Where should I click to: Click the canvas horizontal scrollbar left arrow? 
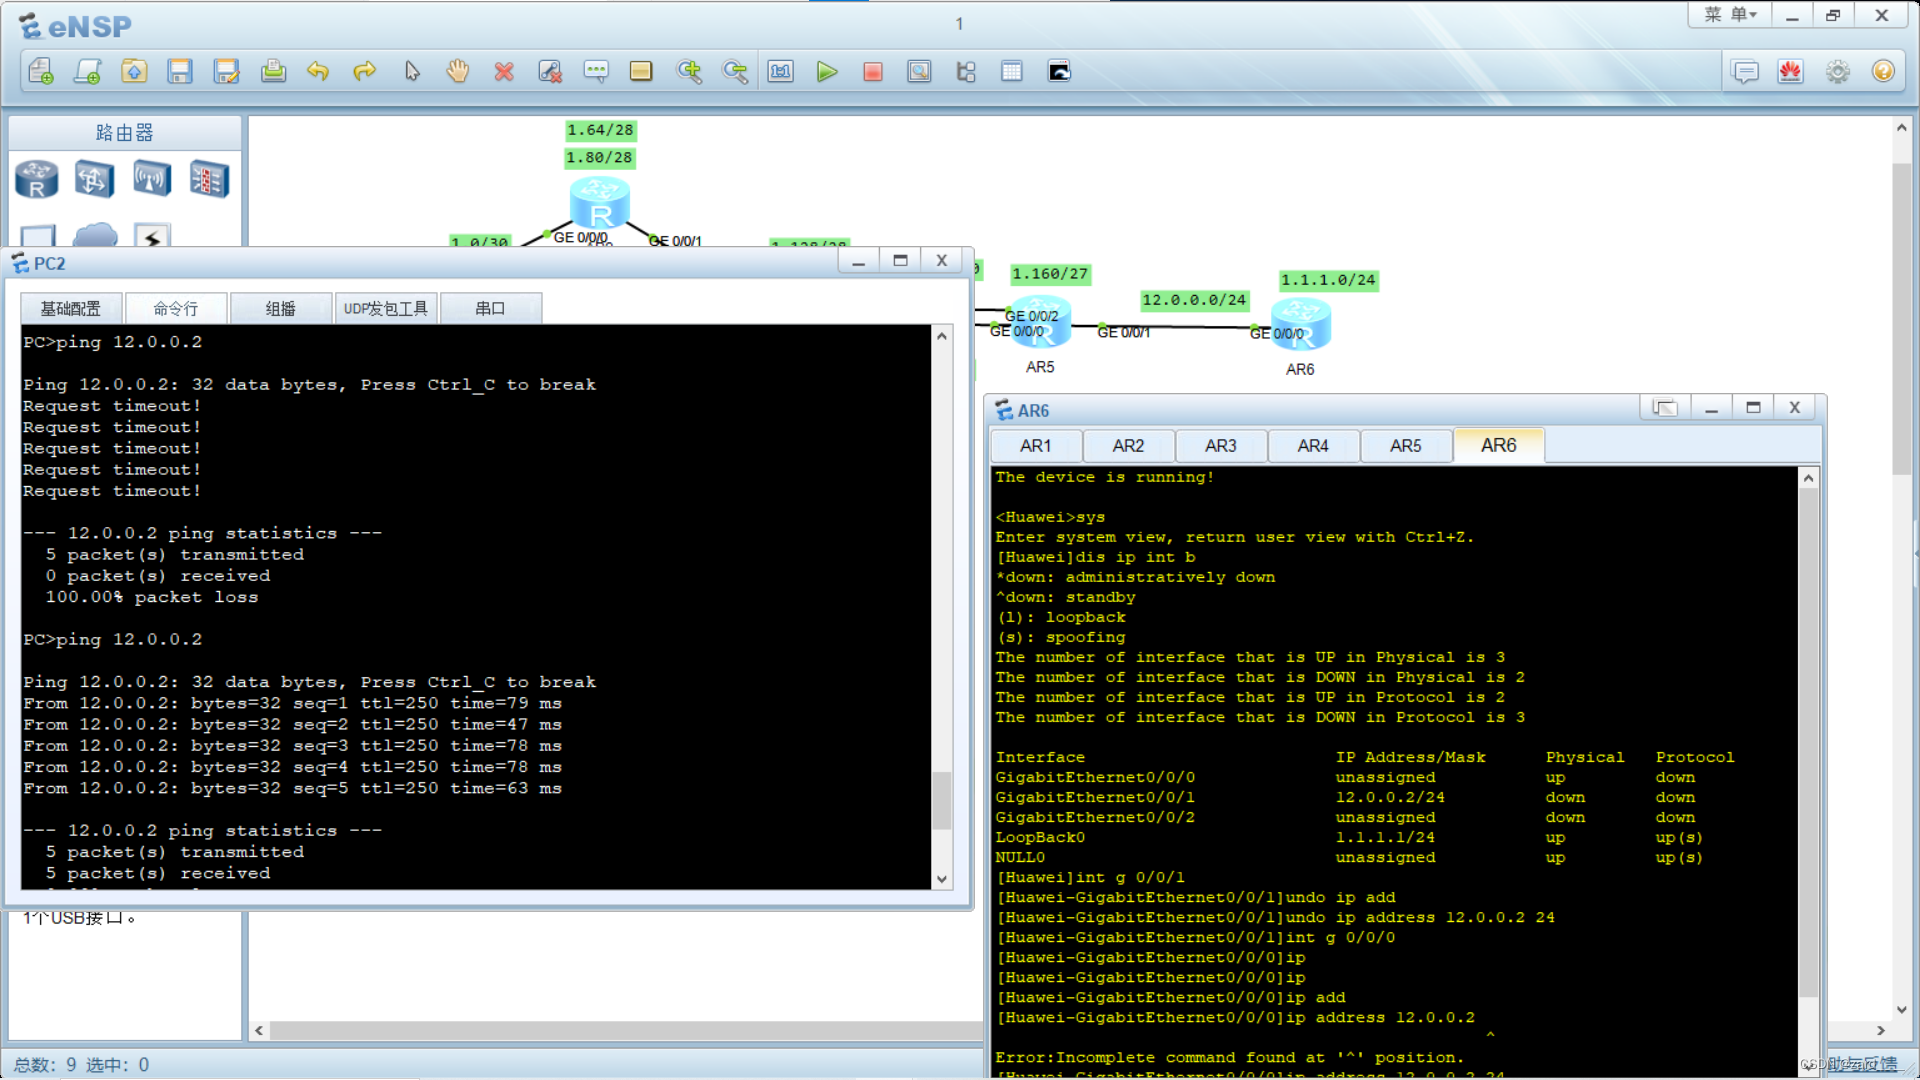pos(259,1031)
